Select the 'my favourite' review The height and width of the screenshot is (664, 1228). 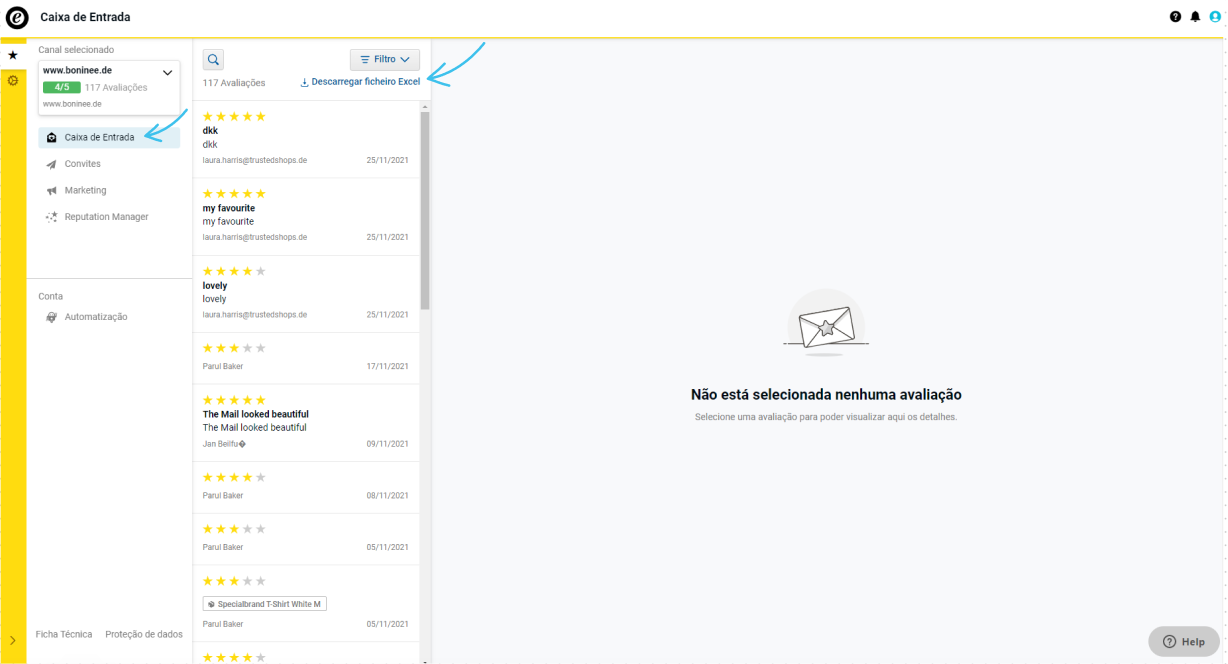pyautogui.click(x=306, y=216)
